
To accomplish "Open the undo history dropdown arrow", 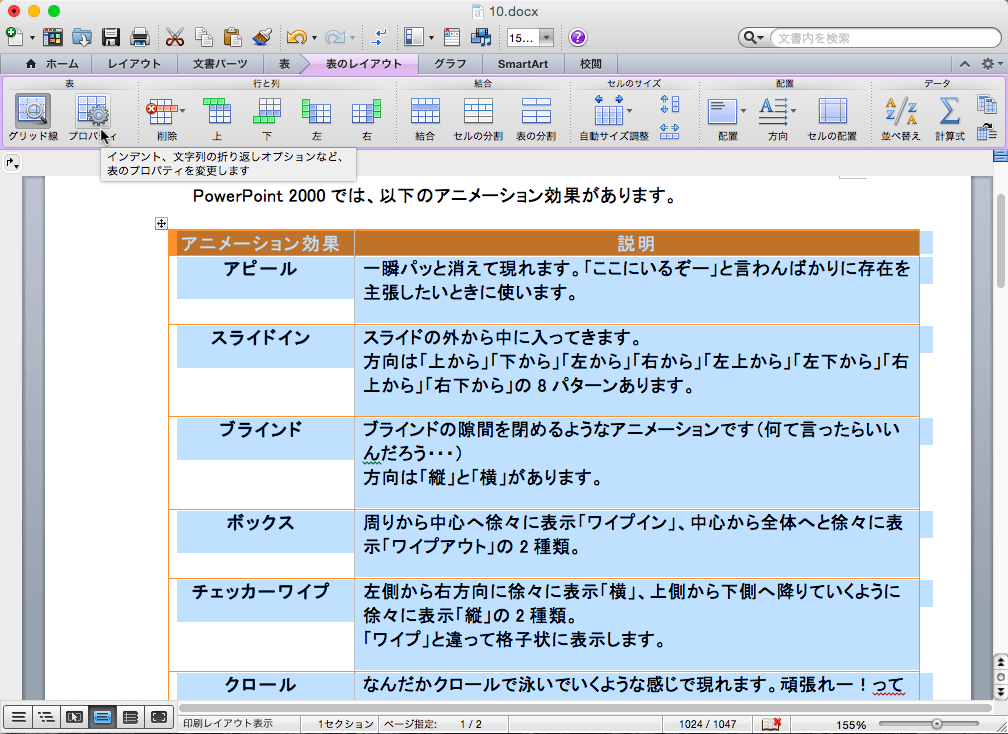I will pyautogui.click(x=314, y=38).
